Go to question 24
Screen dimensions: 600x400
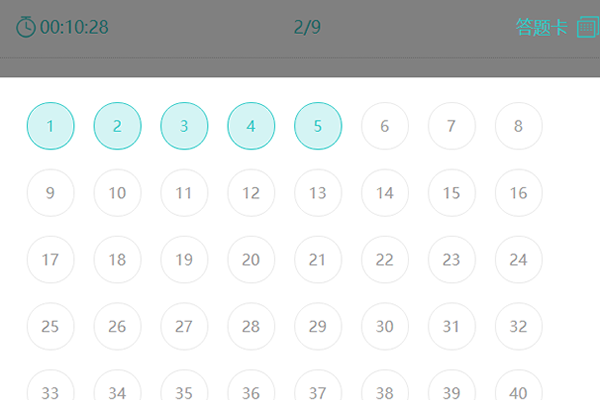518,260
